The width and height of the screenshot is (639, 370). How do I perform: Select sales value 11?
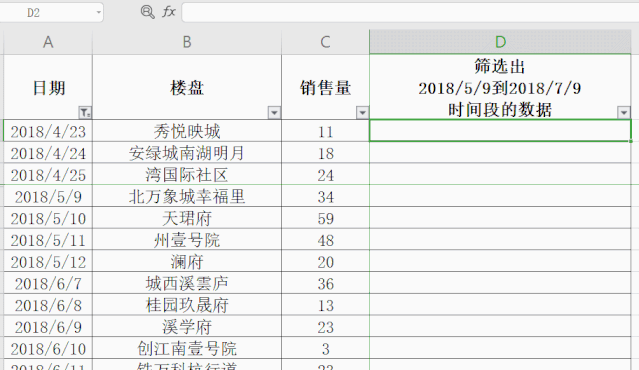tap(325, 131)
